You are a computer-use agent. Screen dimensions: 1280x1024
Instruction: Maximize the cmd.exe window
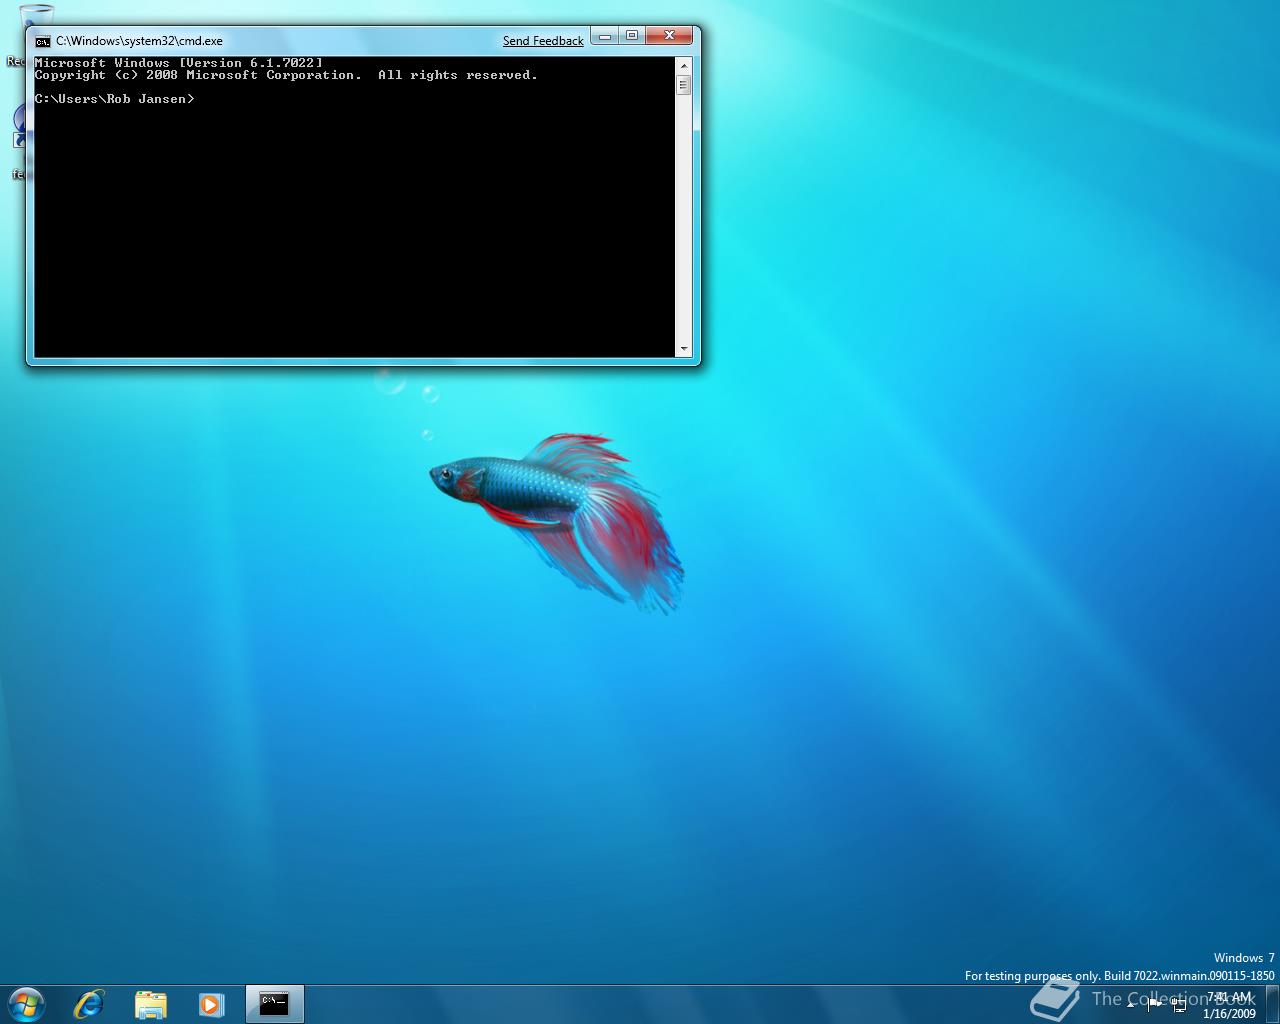click(x=631, y=36)
